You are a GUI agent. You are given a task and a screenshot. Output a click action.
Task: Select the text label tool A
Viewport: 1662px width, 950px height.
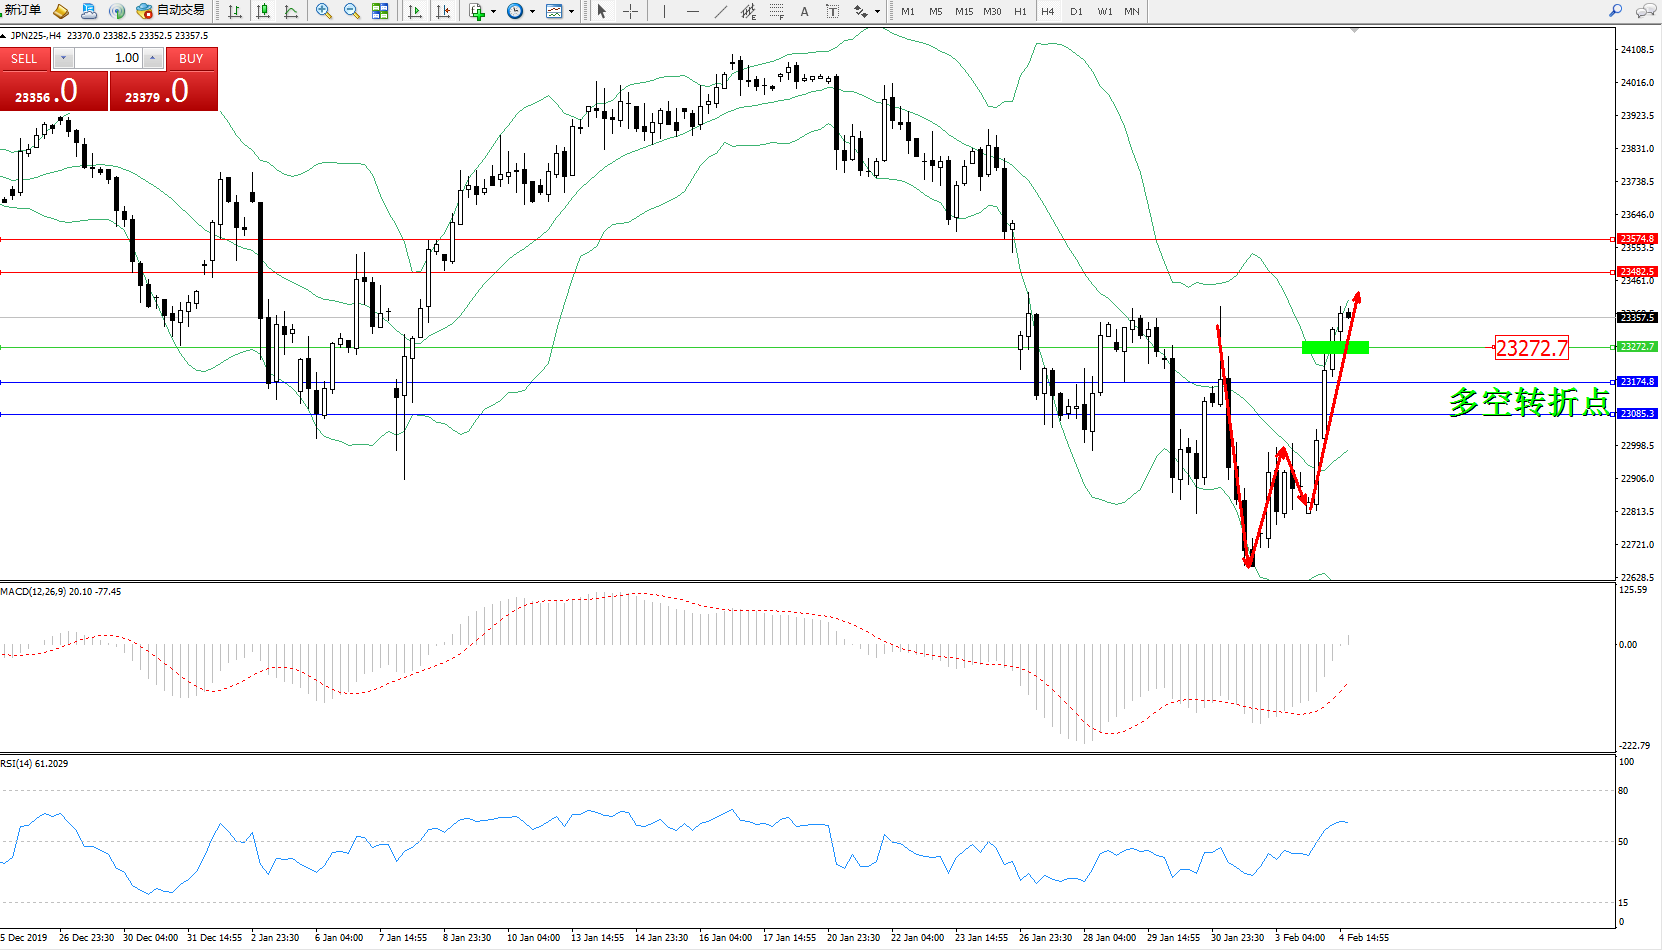[804, 11]
